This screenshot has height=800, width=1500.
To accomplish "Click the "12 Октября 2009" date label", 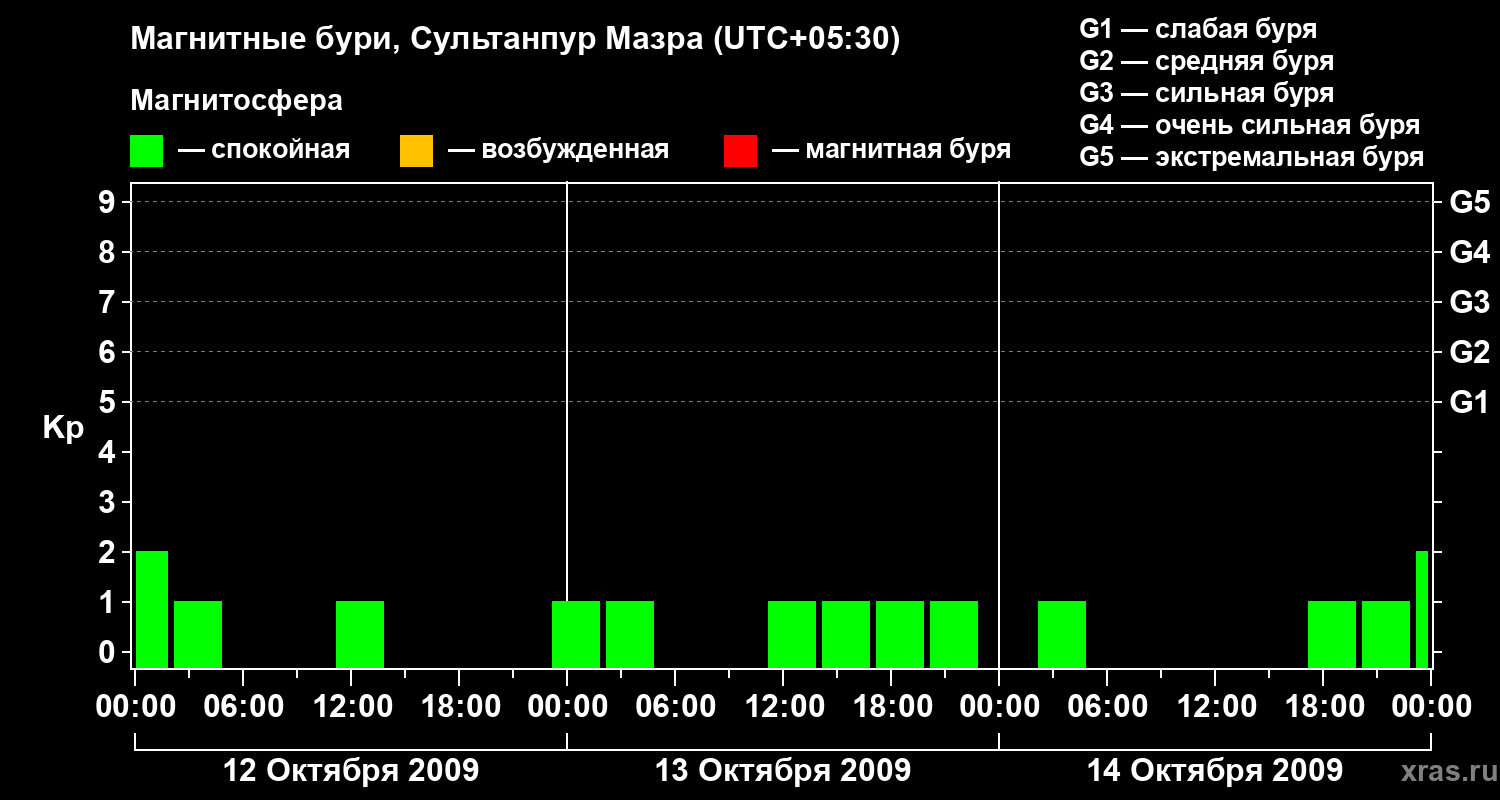I will (350, 771).
